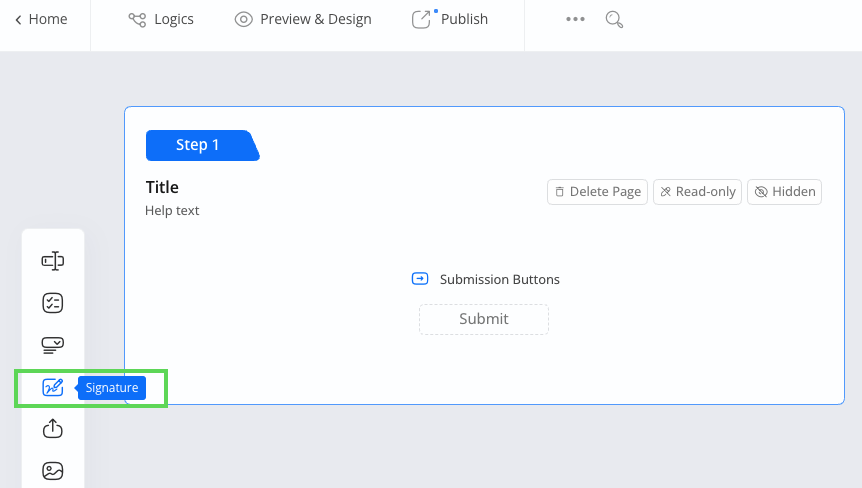Go back to Home
Screen dimensions: 862x488
41,20
